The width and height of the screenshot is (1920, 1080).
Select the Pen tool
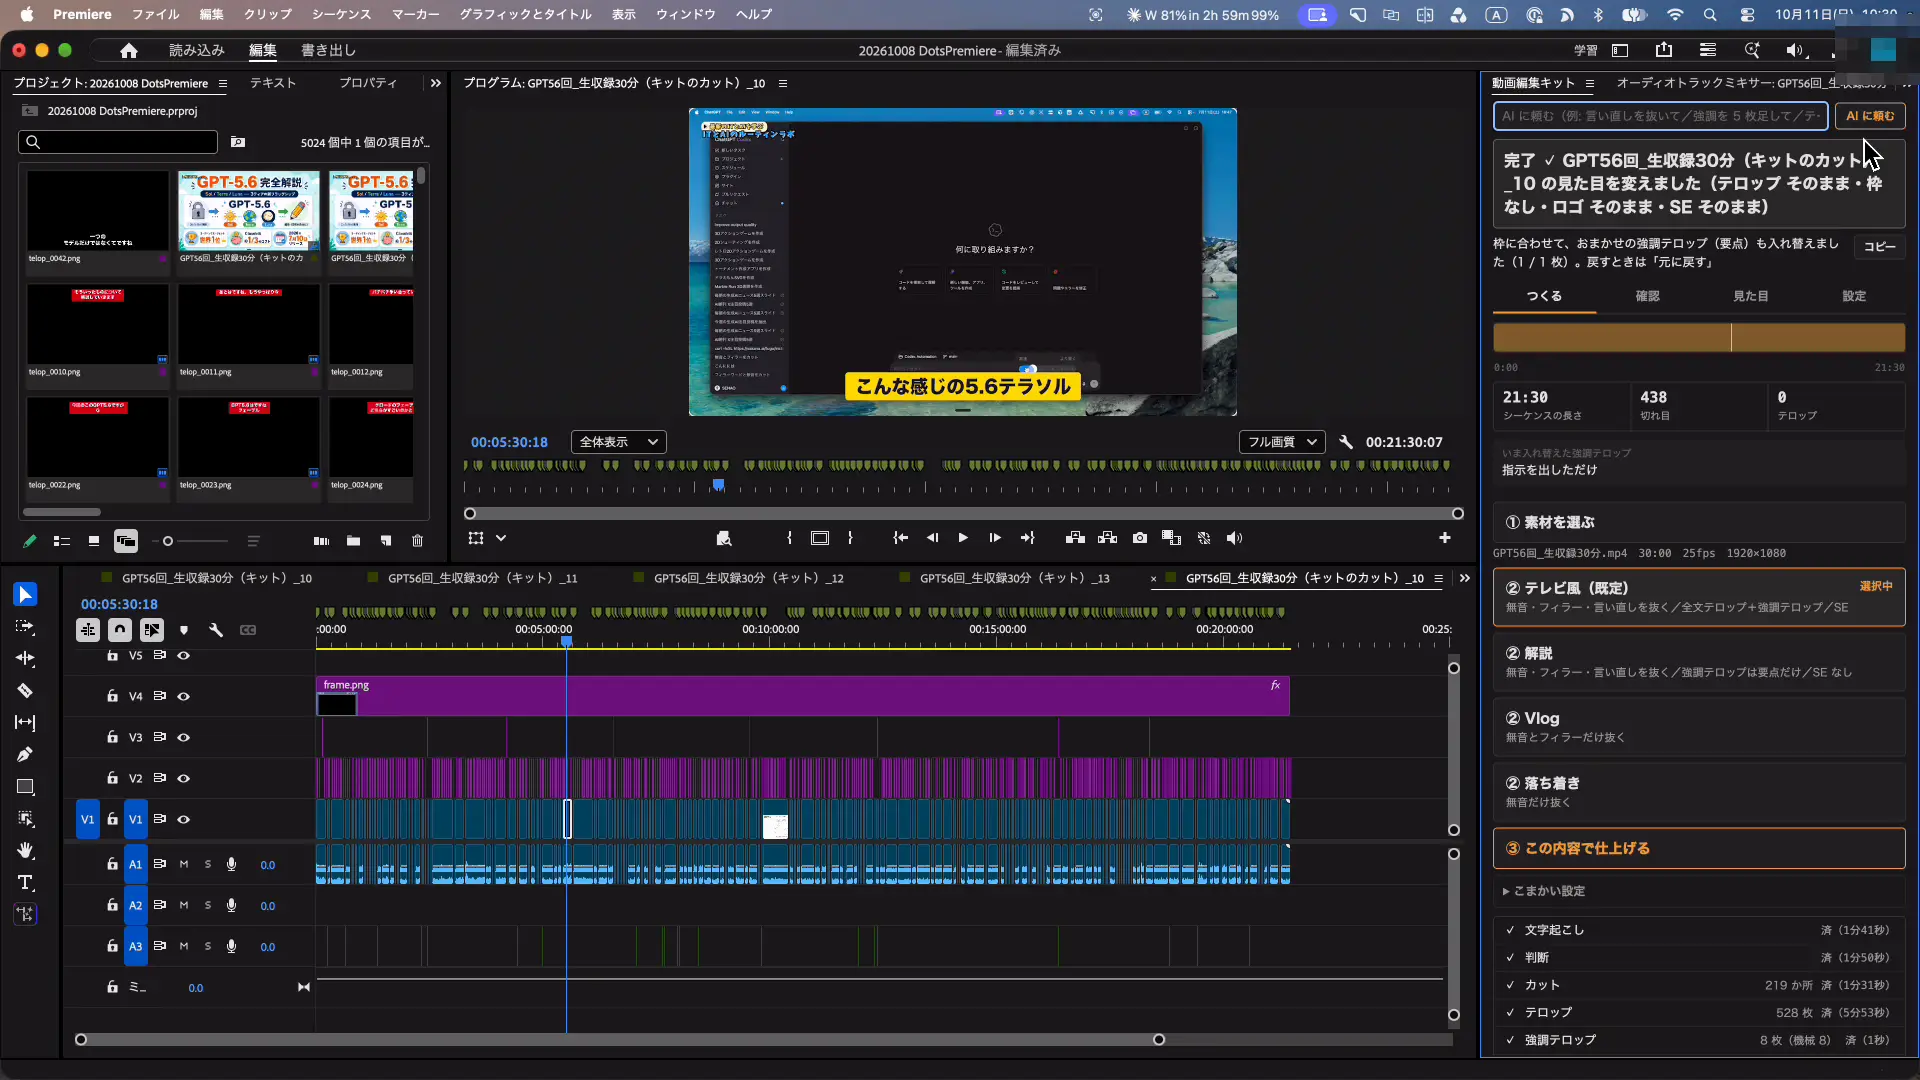25,755
